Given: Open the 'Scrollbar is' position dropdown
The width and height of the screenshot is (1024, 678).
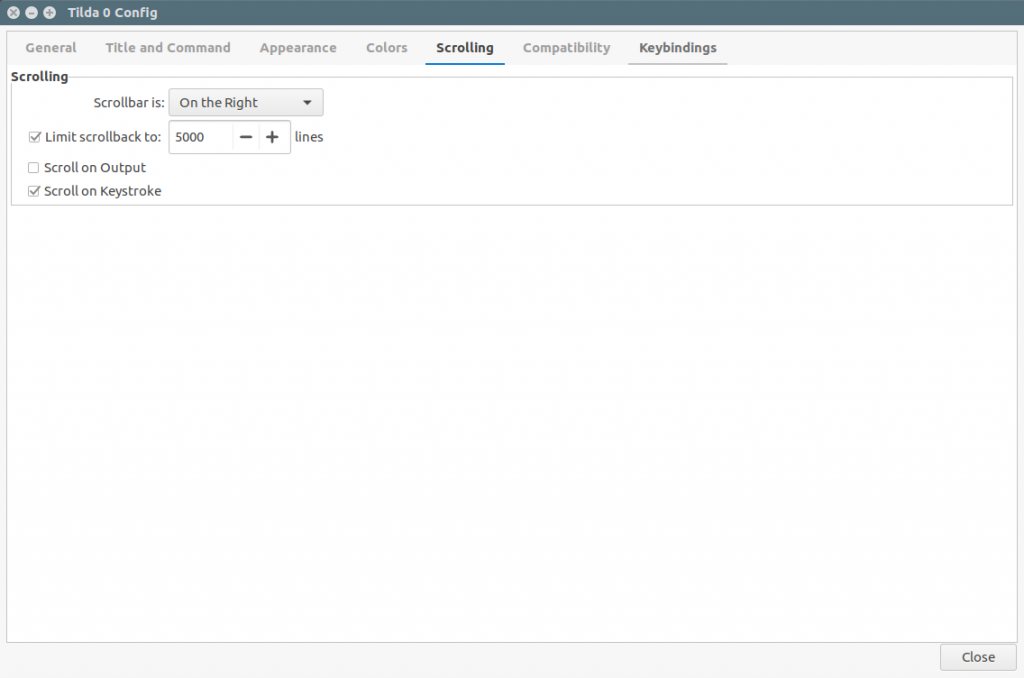Looking at the screenshot, I should click(x=245, y=102).
